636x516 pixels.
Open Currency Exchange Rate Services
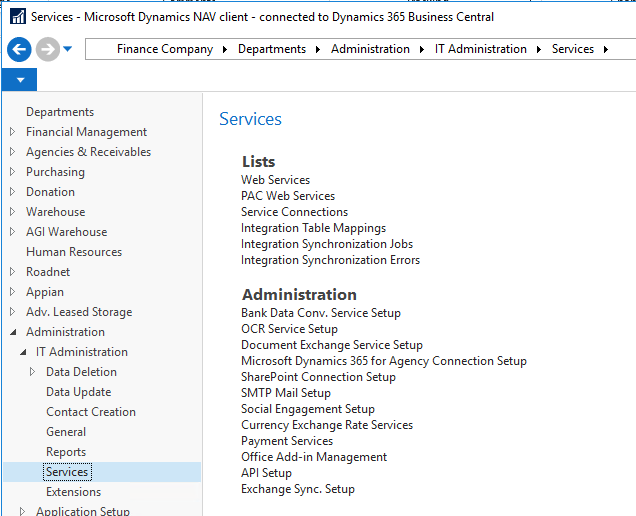pos(326,425)
